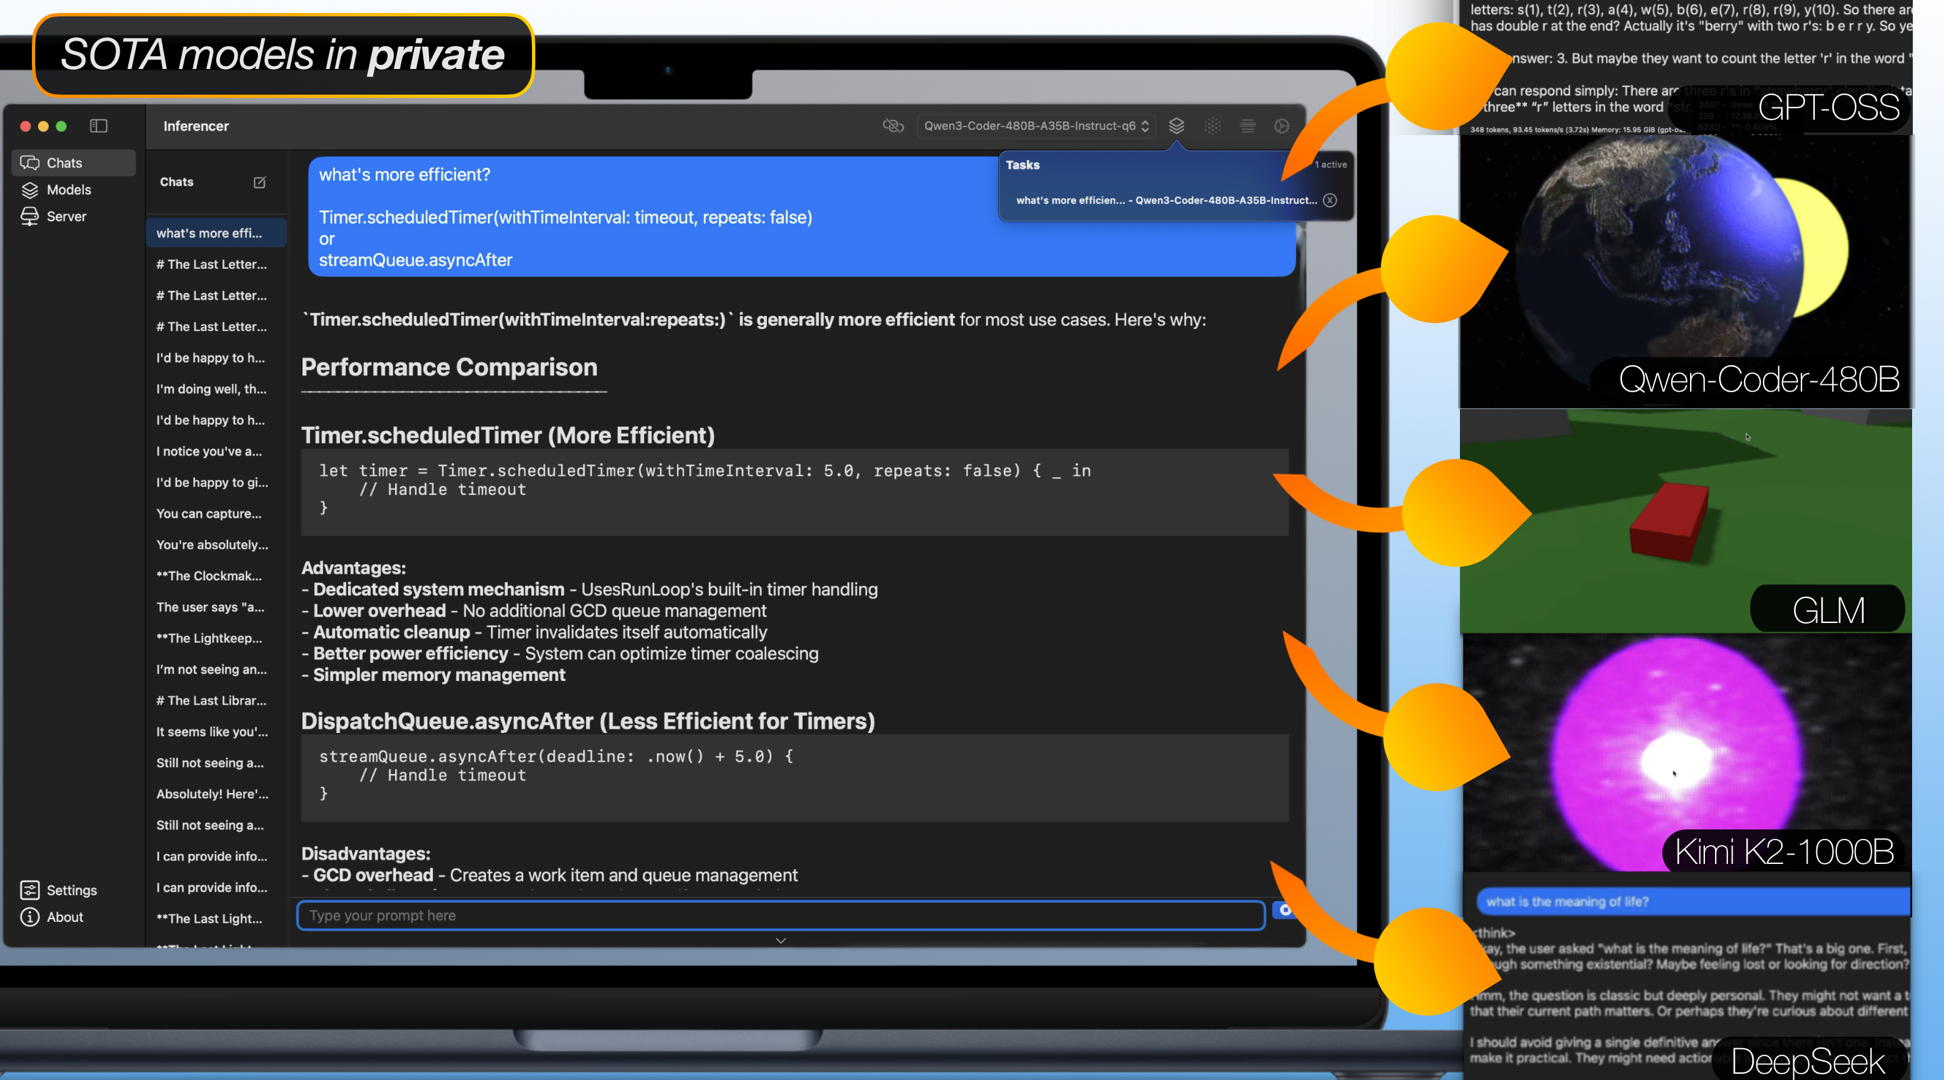Click the unlinked chain icon
The width and height of the screenshot is (1944, 1080).
(893, 126)
